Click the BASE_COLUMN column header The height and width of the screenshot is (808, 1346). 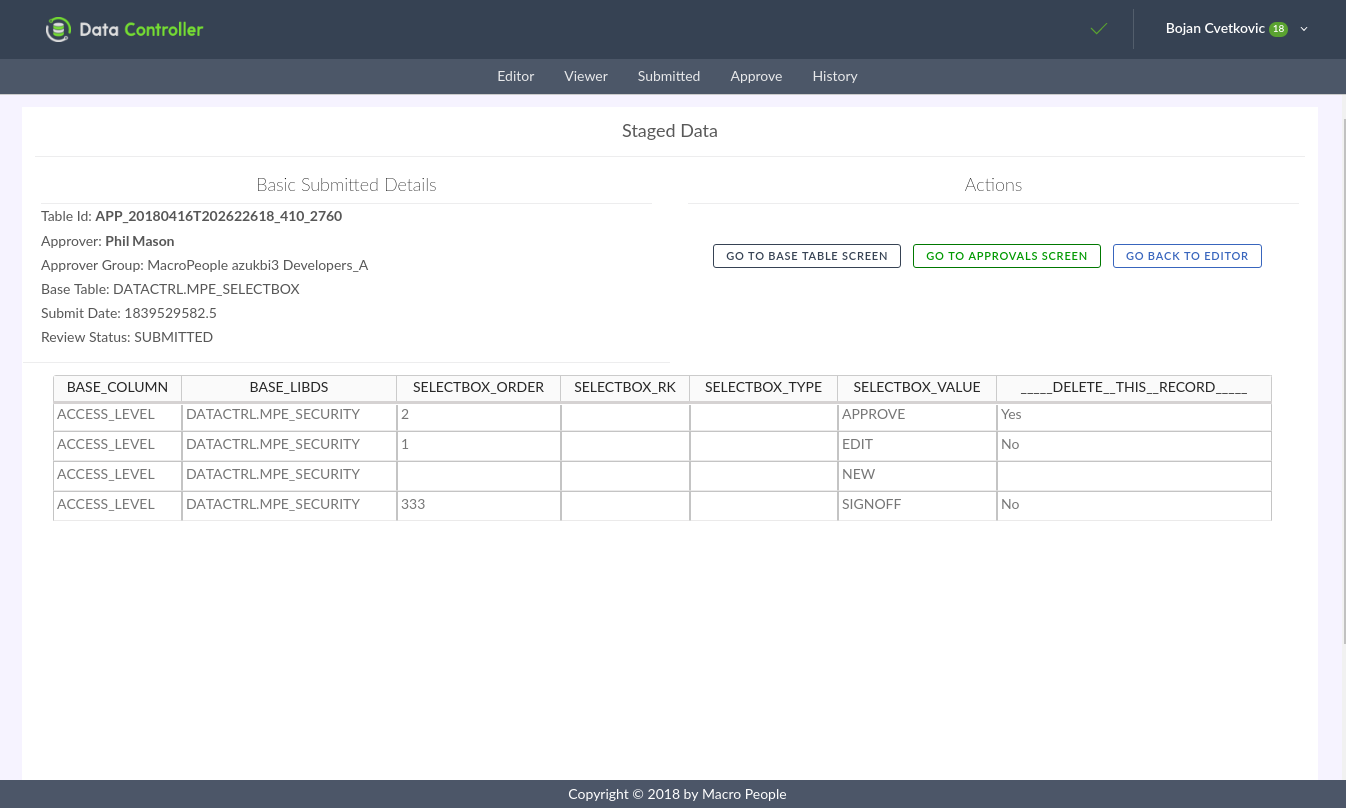point(117,388)
